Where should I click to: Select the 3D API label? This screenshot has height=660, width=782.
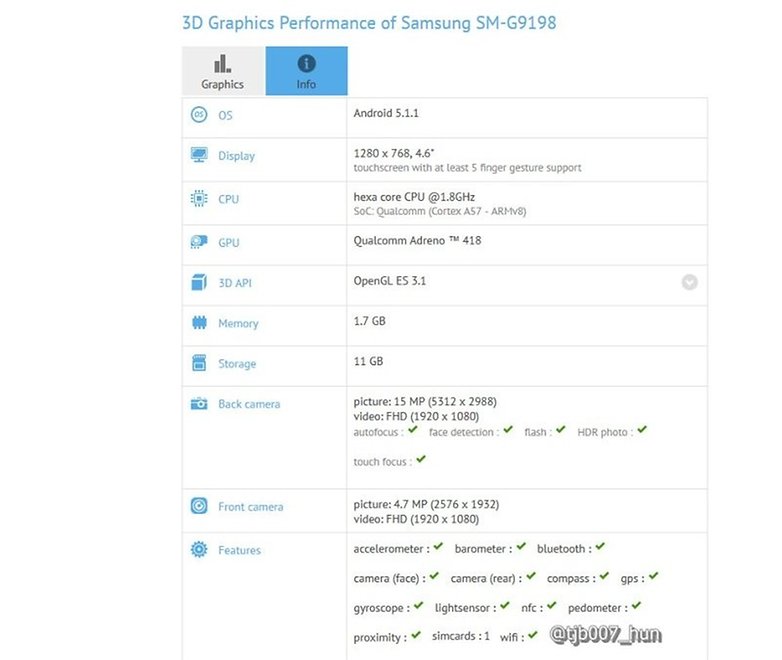coord(235,283)
